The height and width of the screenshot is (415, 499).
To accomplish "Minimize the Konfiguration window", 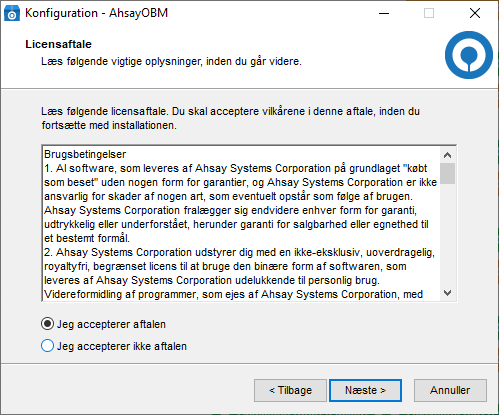I will [384, 13].
